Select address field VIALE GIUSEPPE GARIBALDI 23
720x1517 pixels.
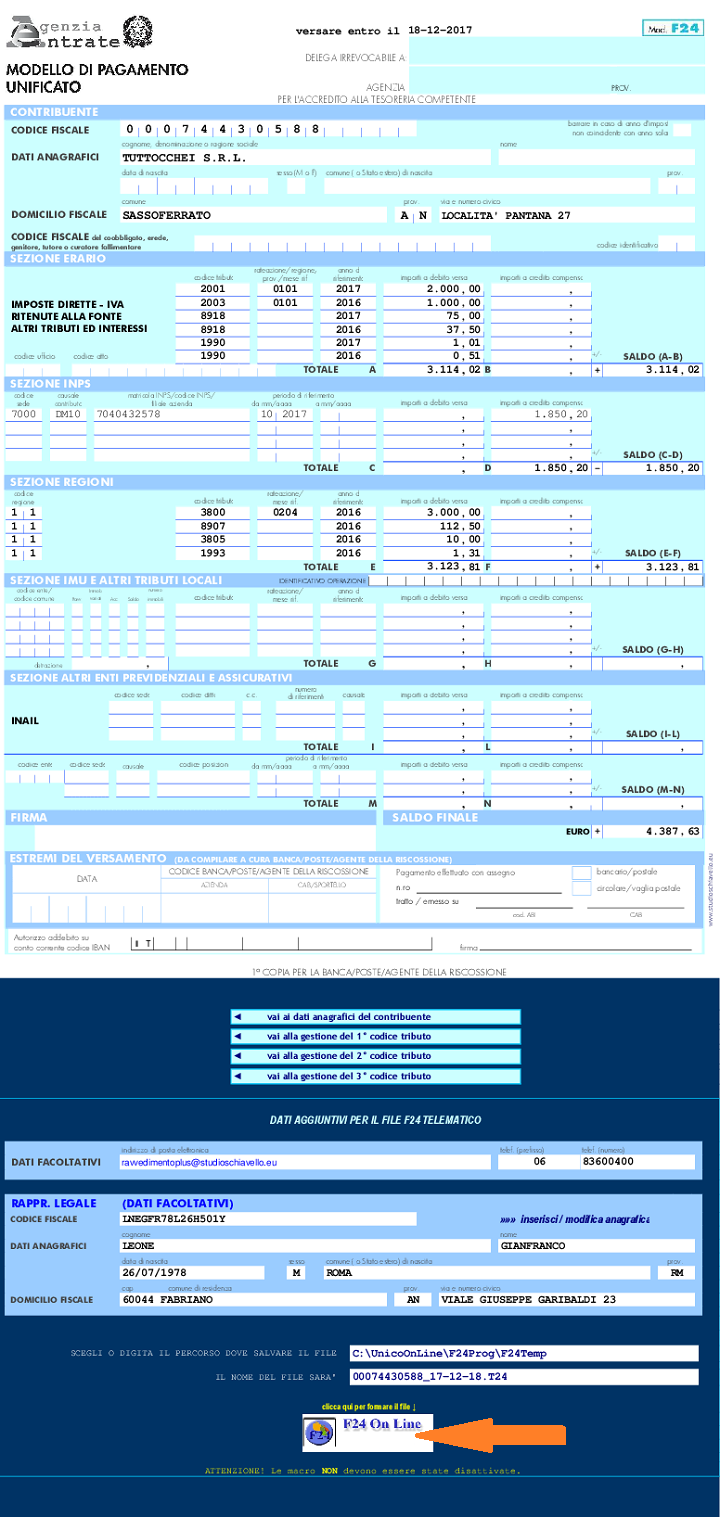coord(567,1300)
